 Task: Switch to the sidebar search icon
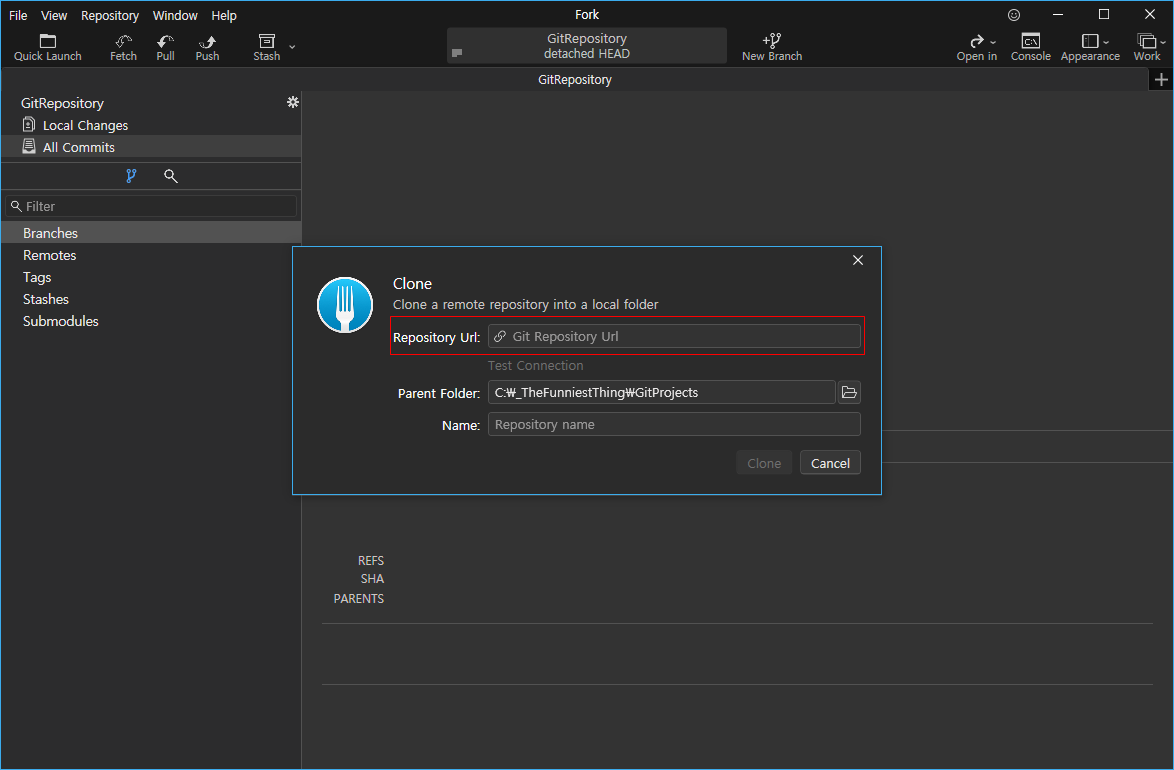[171, 176]
